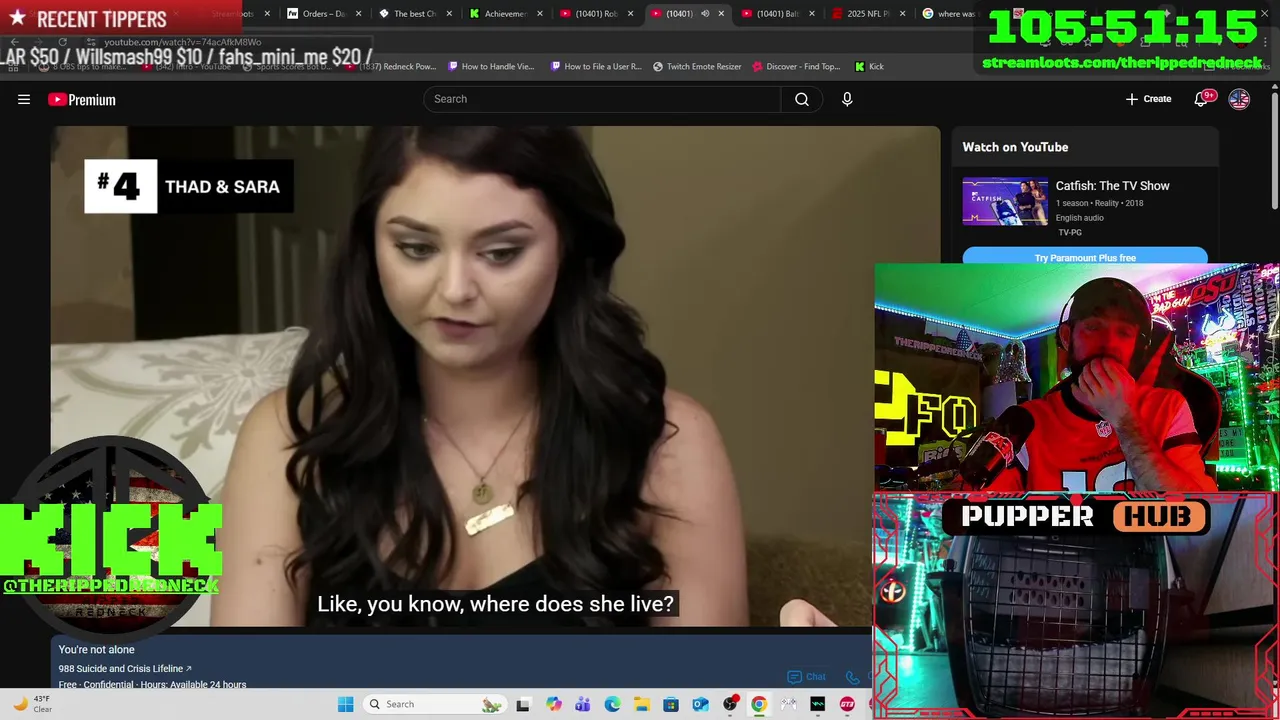This screenshot has height=720, width=1280.
Task: Open the Create upload button
Action: 1148,99
